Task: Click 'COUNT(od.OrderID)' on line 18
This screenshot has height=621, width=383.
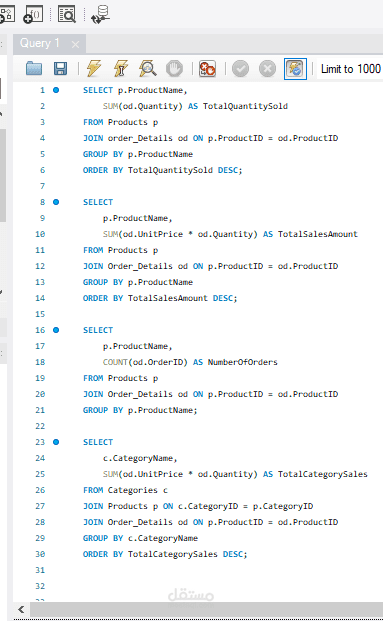Action: (145, 362)
